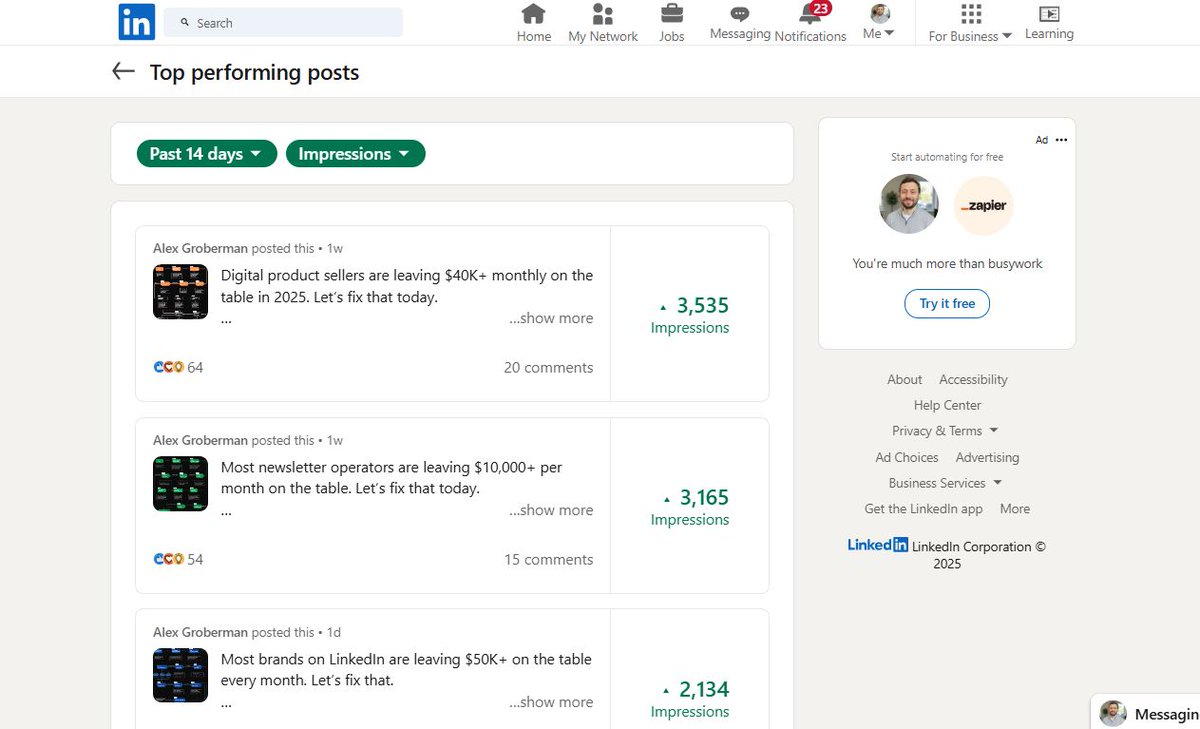
Task: Show more of digital product sellers post
Action: 551,318
